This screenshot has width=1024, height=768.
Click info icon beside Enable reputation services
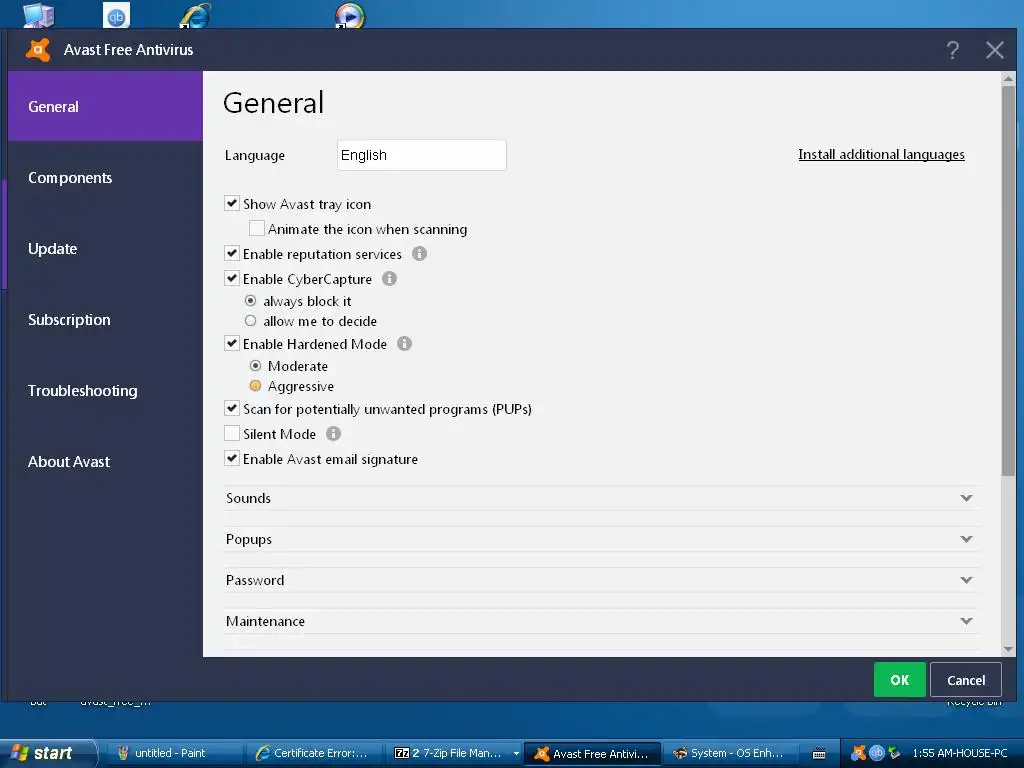419,253
